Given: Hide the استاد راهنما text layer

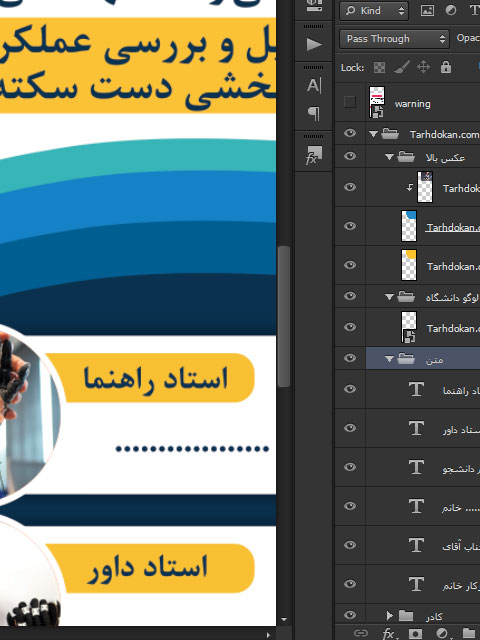Looking at the screenshot, I should point(350,389).
